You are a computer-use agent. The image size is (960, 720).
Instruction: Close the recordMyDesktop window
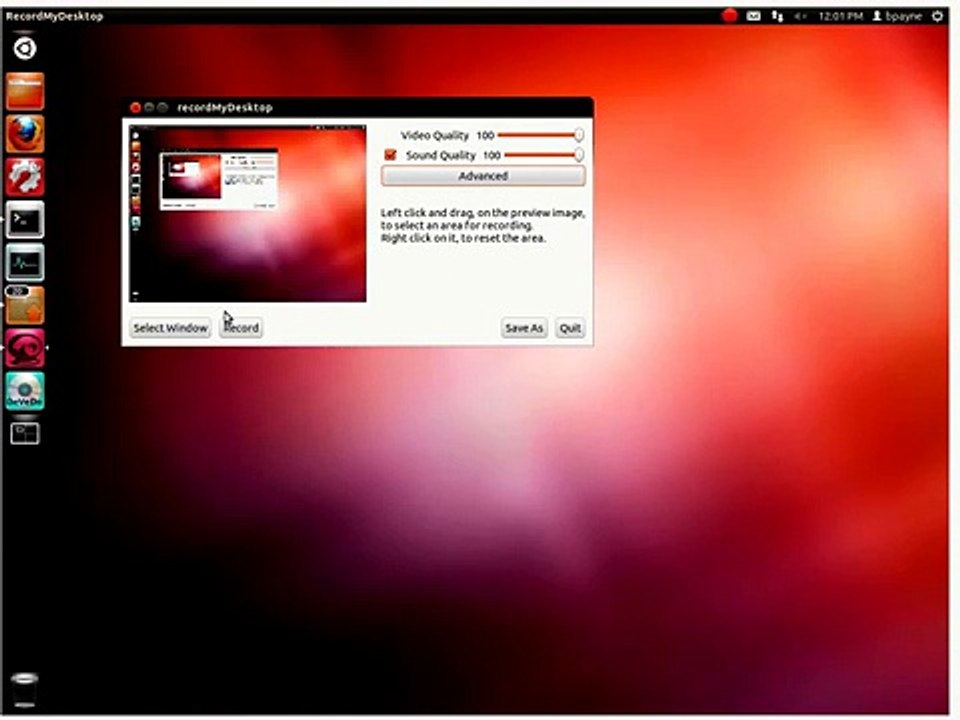click(x=135, y=108)
